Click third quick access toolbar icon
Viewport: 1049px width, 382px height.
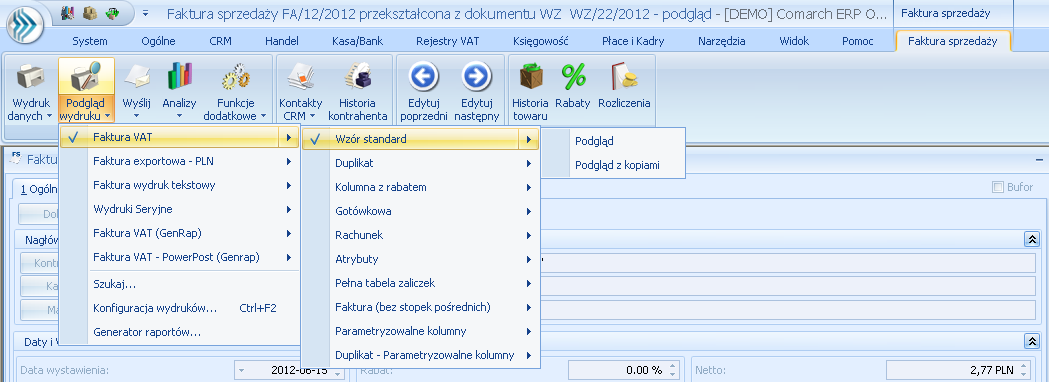(111, 13)
